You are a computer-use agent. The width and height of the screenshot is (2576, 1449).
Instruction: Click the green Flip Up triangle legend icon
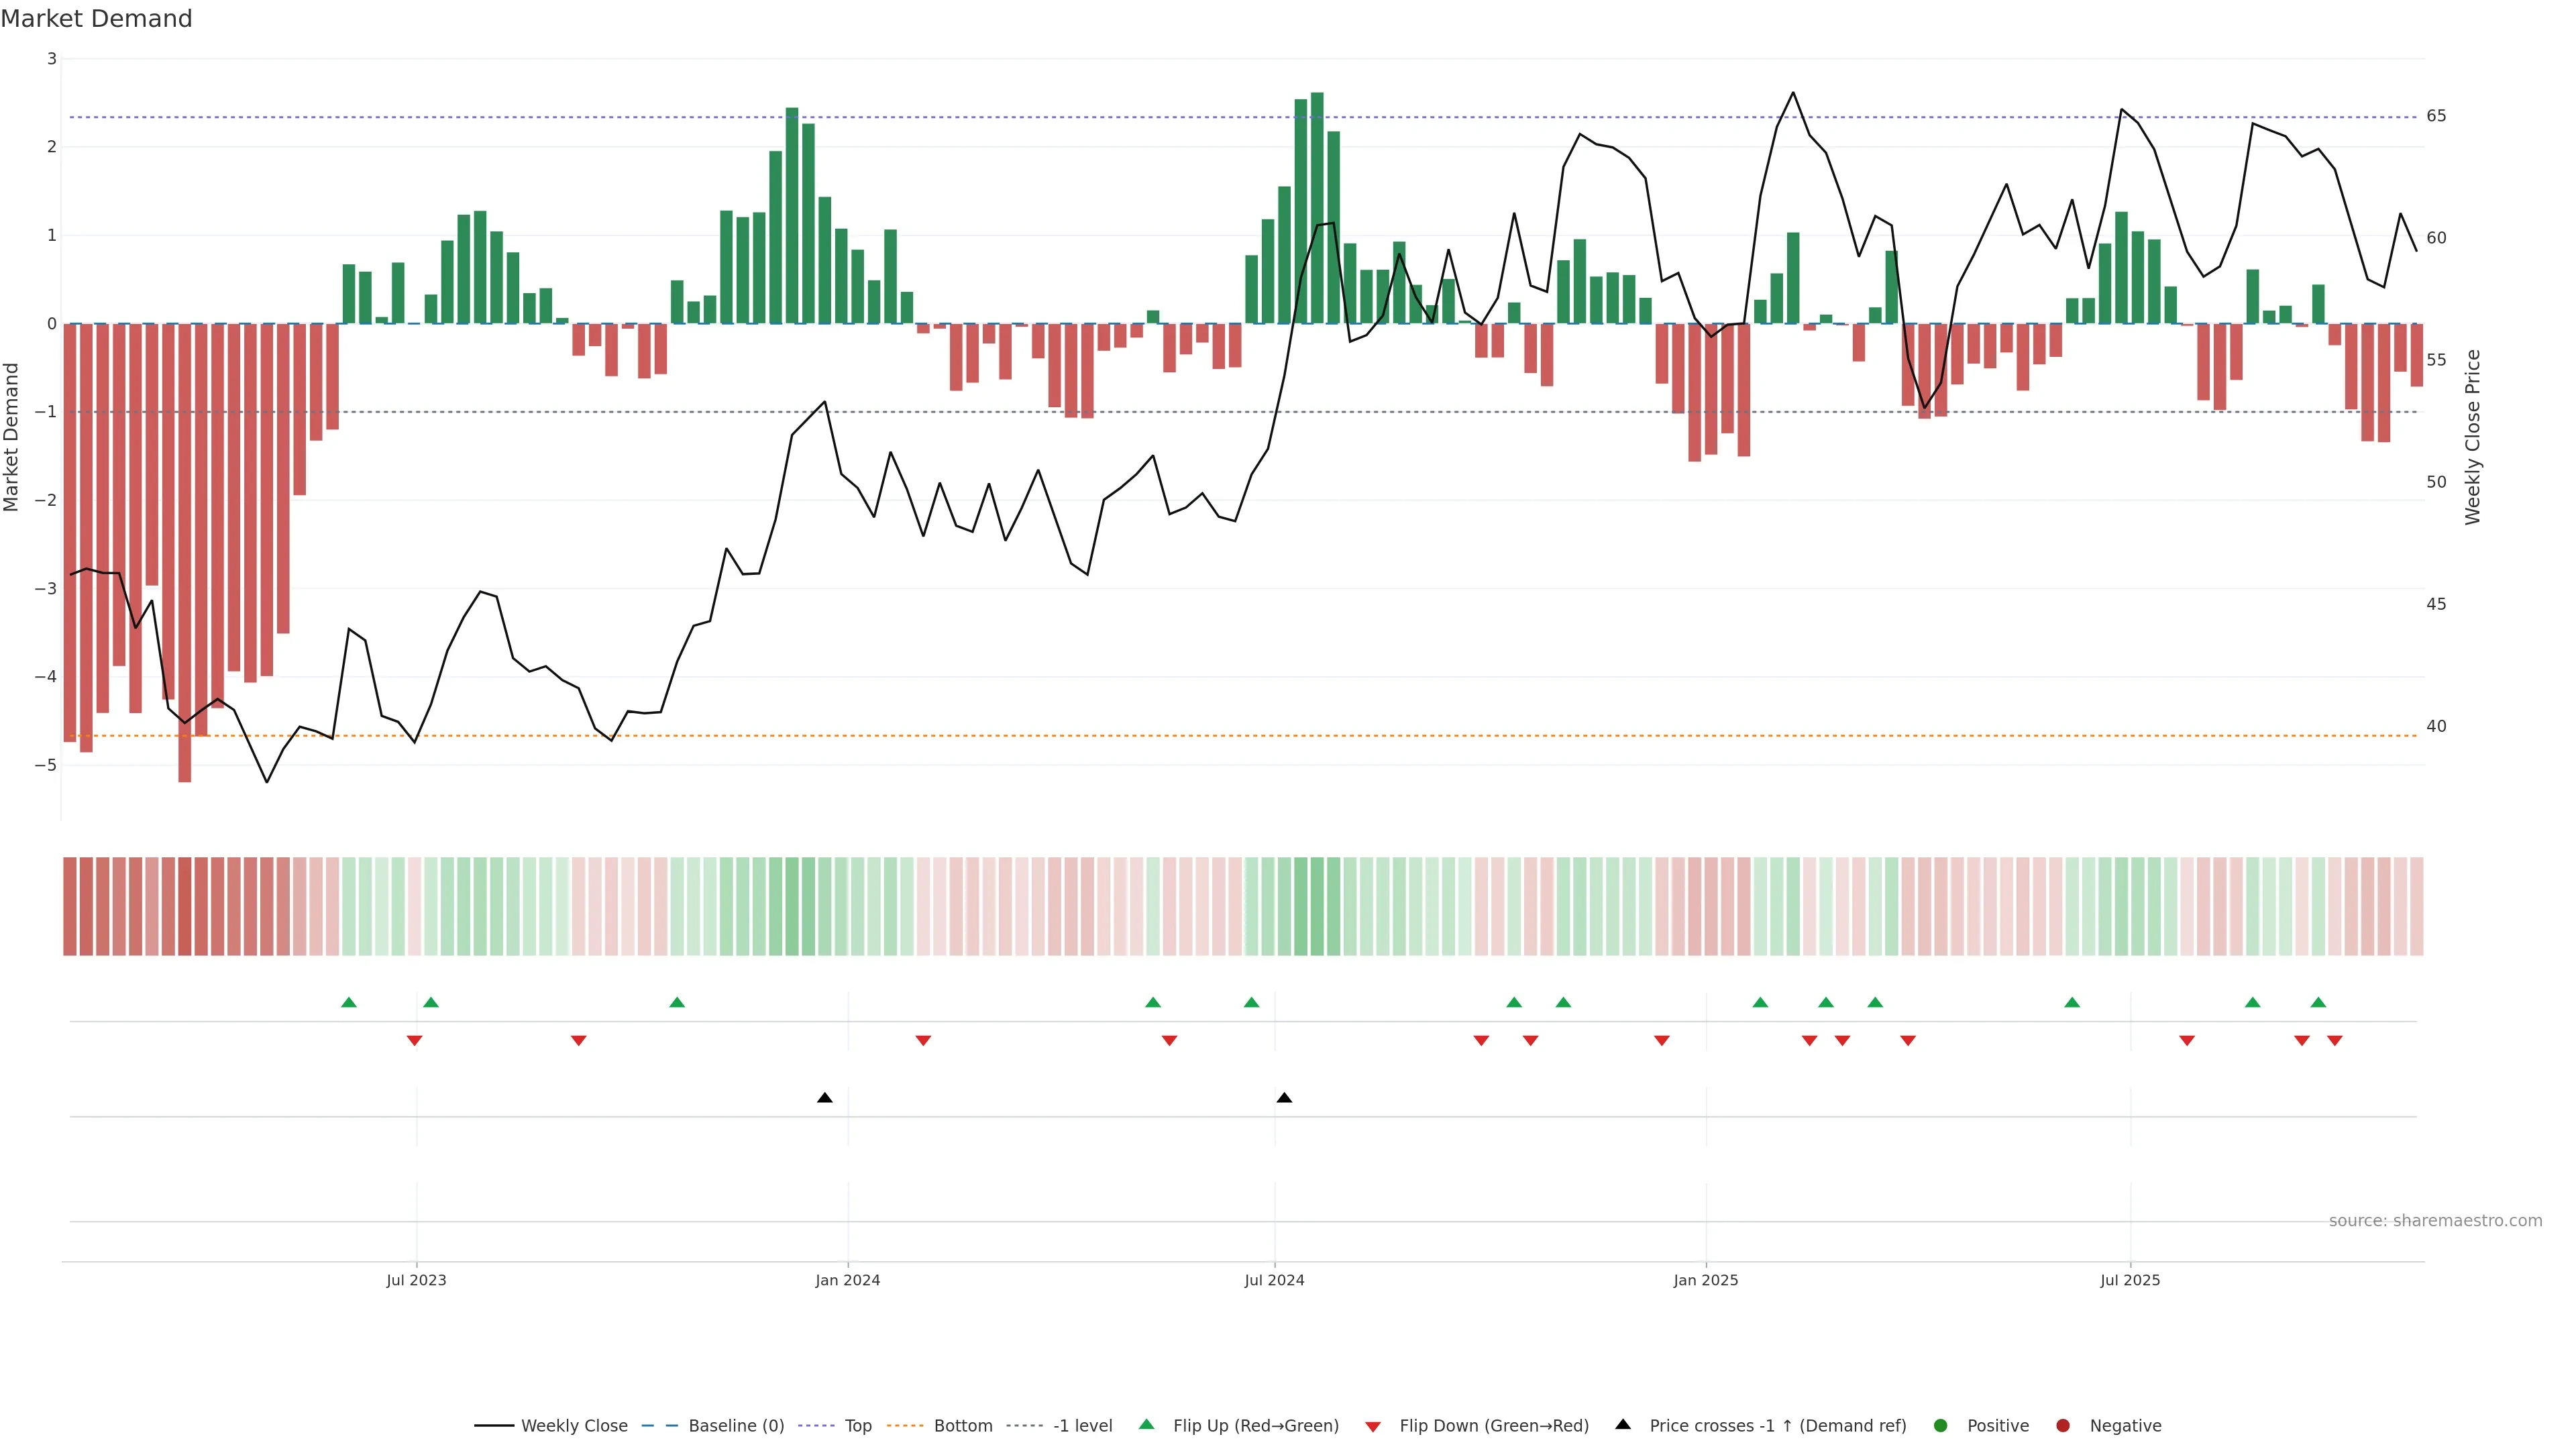tap(1147, 1424)
